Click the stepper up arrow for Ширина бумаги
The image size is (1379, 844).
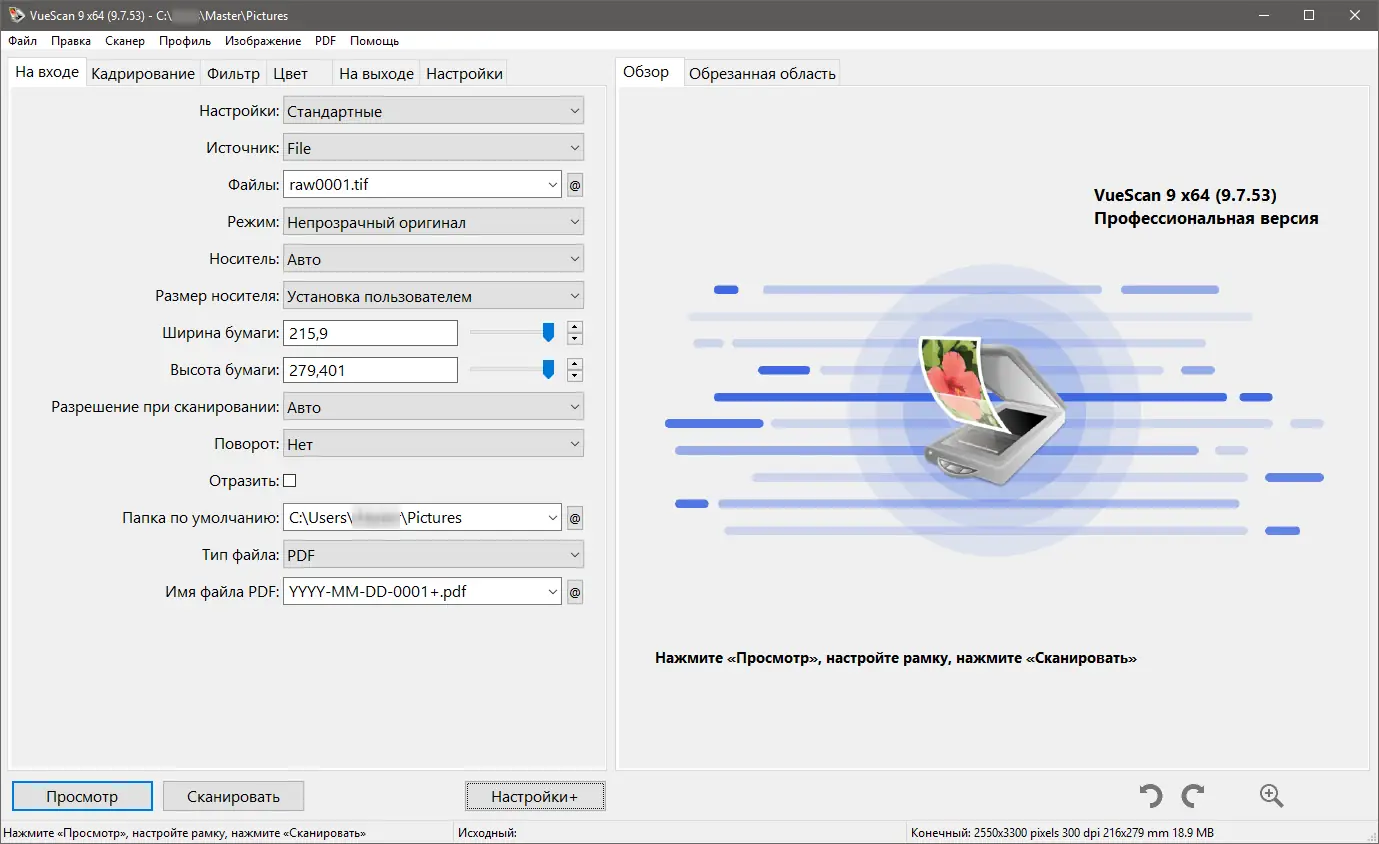tap(574, 327)
